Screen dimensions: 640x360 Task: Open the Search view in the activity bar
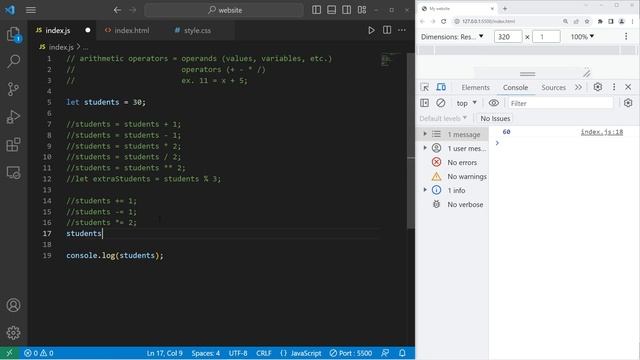point(13,62)
